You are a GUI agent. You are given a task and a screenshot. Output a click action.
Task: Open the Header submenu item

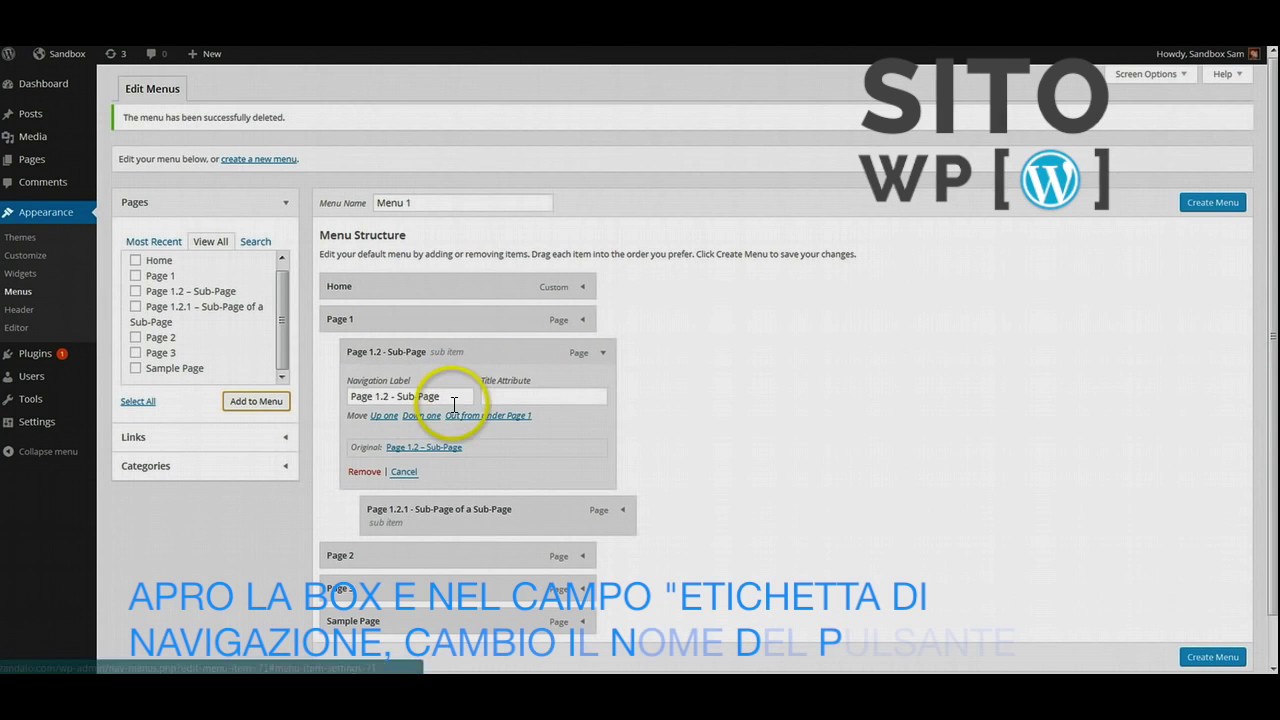[19, 309]
